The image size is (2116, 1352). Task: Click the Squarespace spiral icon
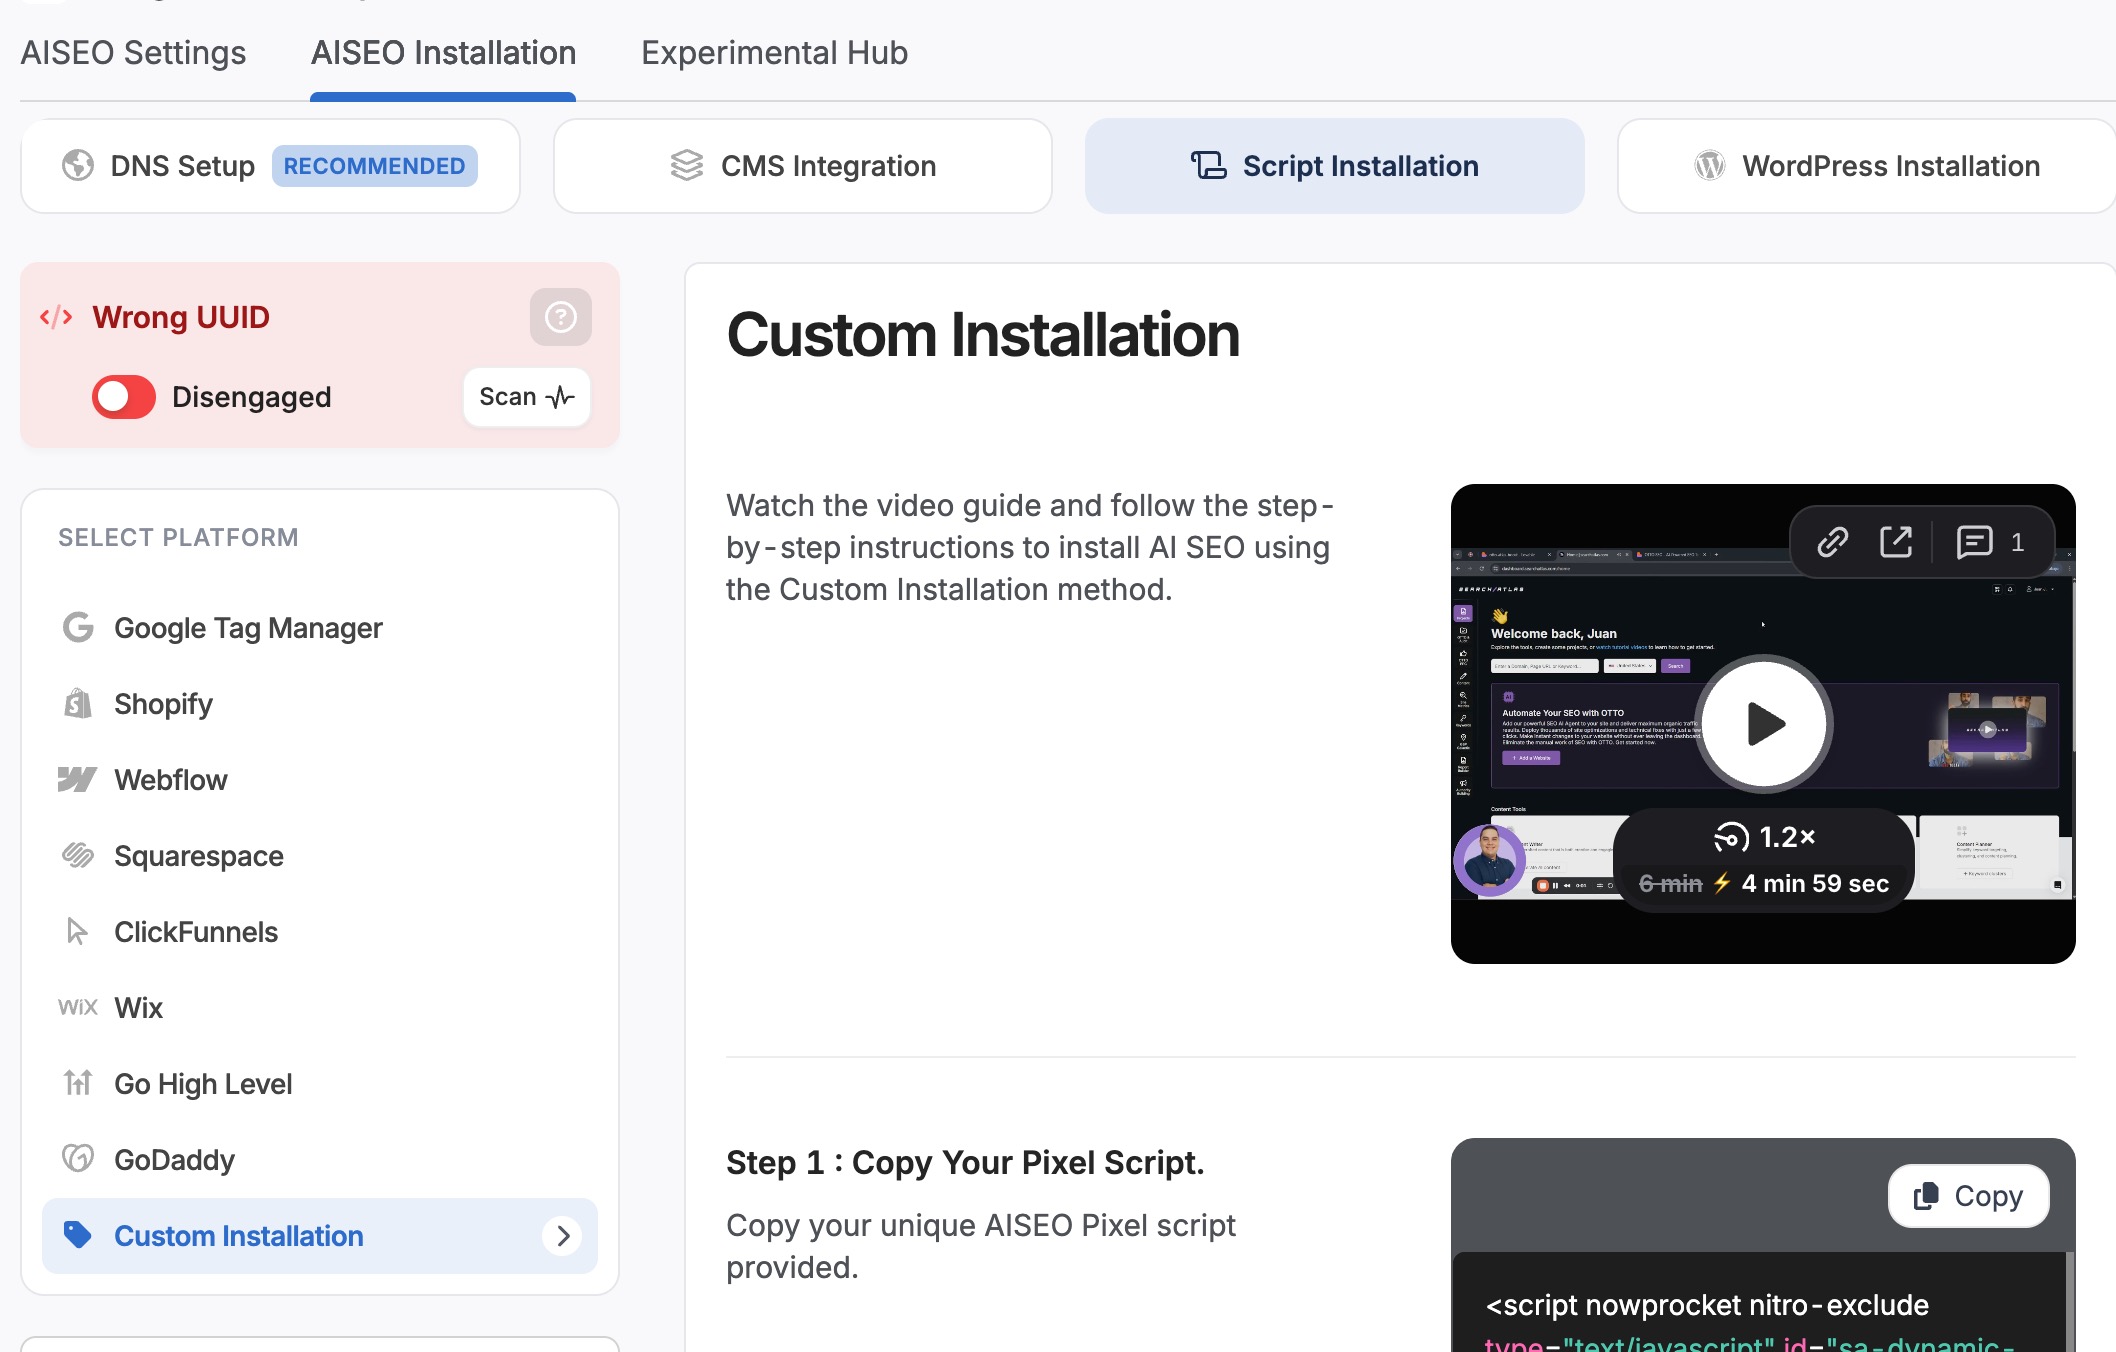(78, 856)
